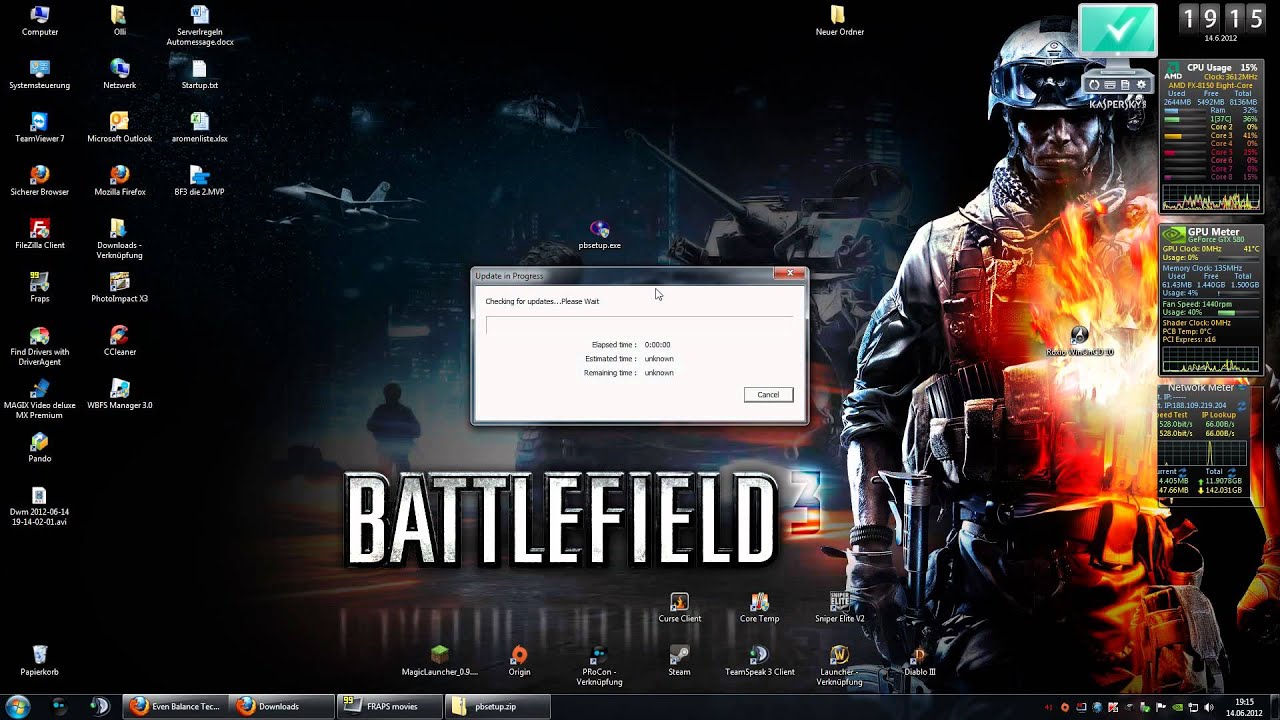
Task: Select the CCleaner desktop shortcut
Action: click(x=119, y=341)
